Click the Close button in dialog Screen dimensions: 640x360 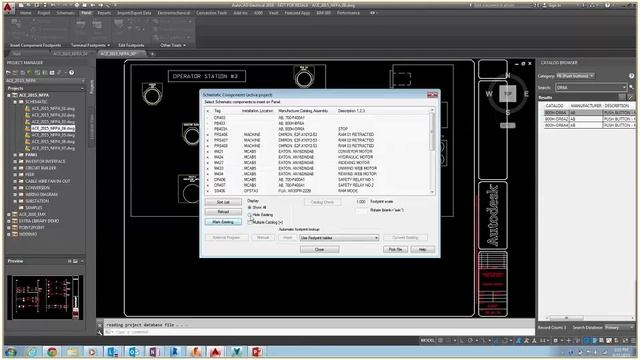click(x=320, y=249)
